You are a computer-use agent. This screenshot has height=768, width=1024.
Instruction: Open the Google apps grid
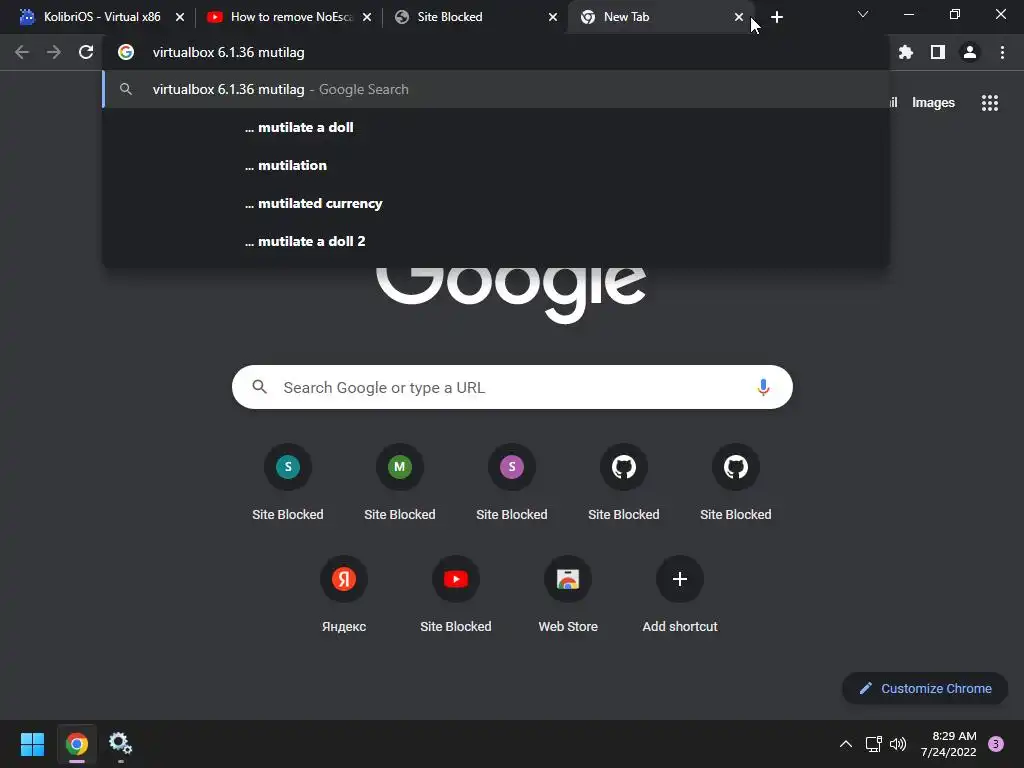pyautogui.click(x=990, y=103)
